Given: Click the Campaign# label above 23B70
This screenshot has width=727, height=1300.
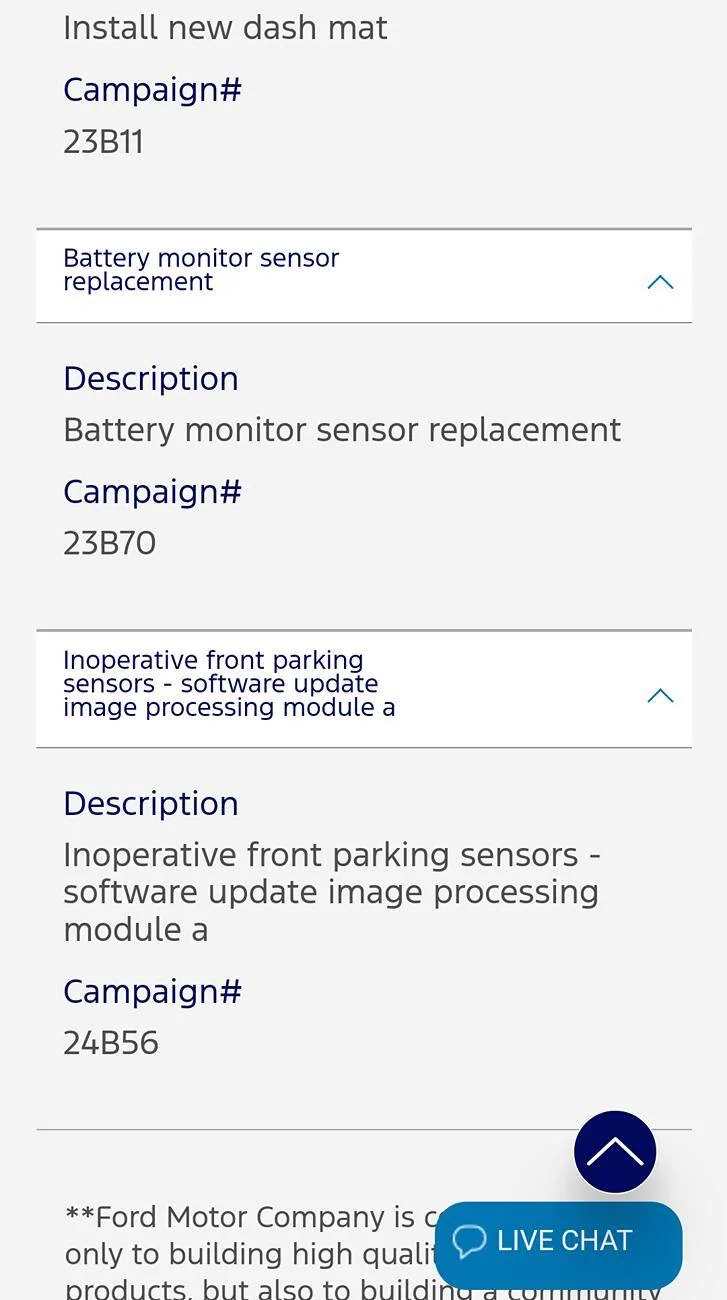Looking at the screenshot, I should click(x=152, y=492).
